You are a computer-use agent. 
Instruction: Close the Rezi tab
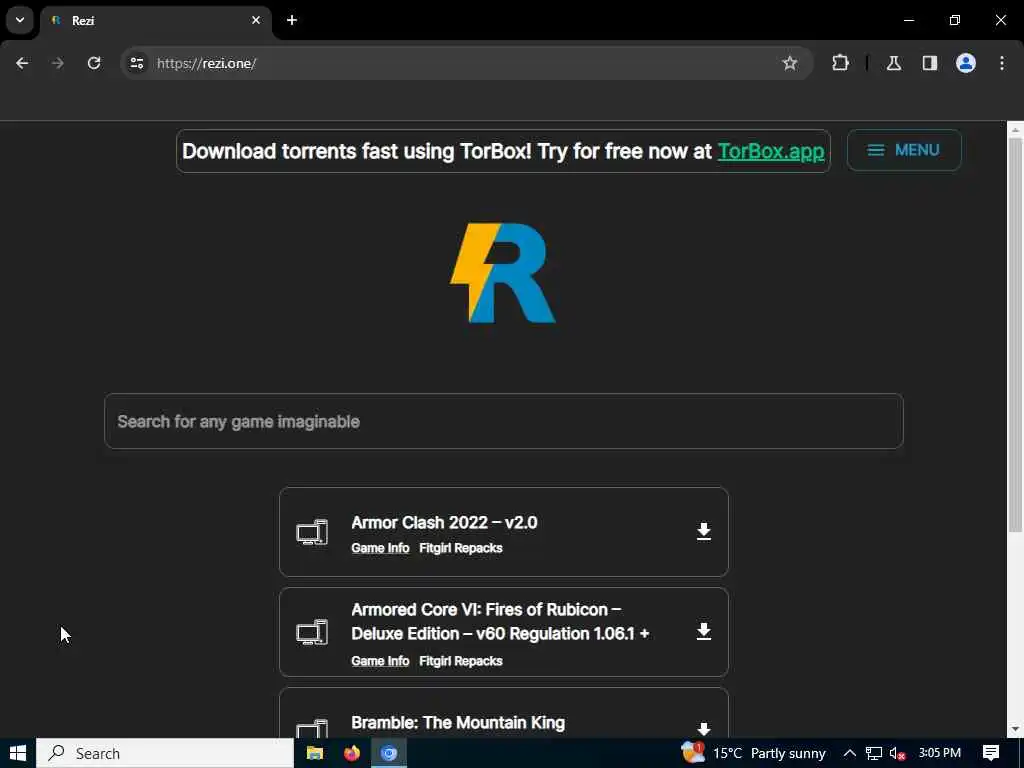pyautogui.click(x=256, y=20)
